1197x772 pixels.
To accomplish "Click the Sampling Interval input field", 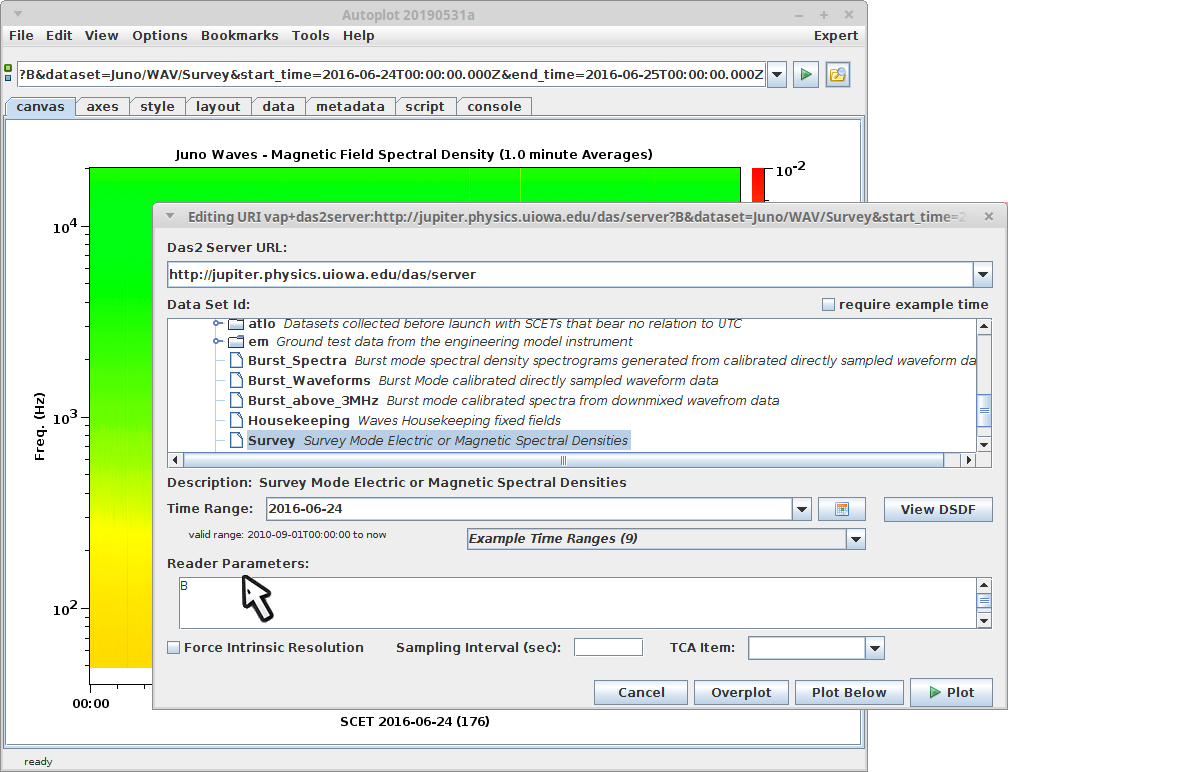I will pos(608,648).
